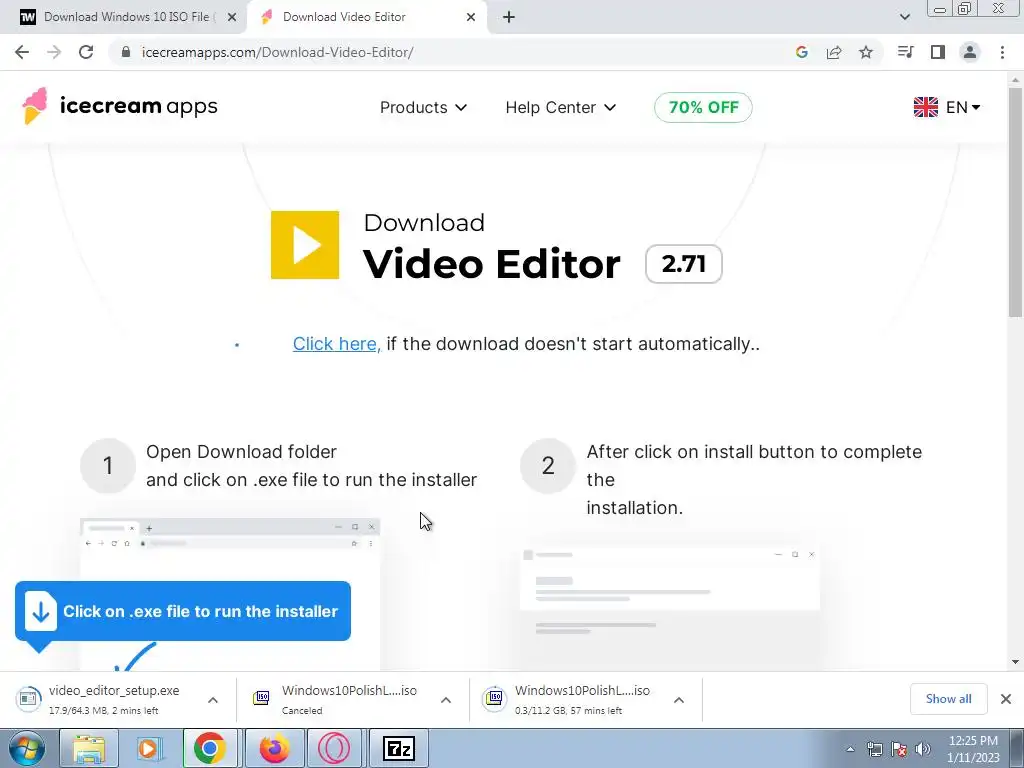Image resolution: width=1024 pixels, height=768 pixels.
Task: Close the downloads bar
Action: 1006,699
